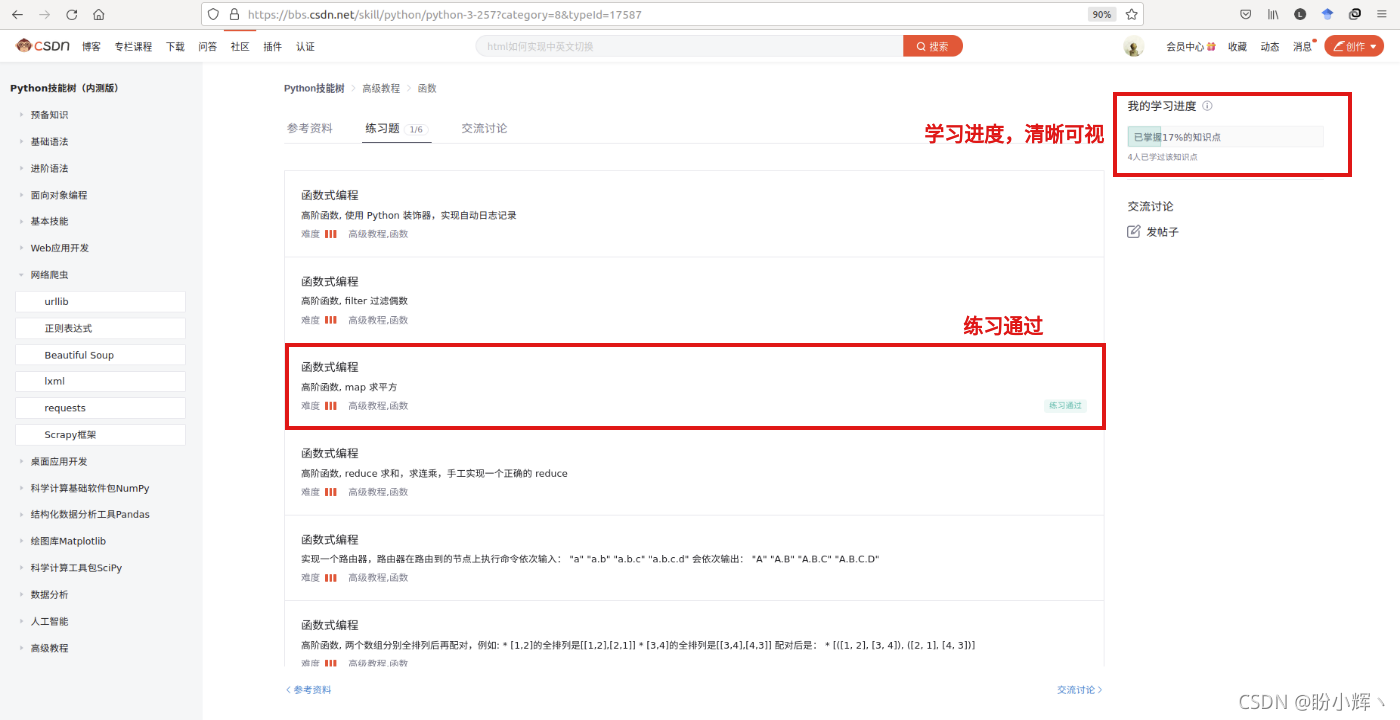Select the Scrapy框架 sidebar item
The width and height of the screenshot is (1400, 720).
(x=101, y=435)
